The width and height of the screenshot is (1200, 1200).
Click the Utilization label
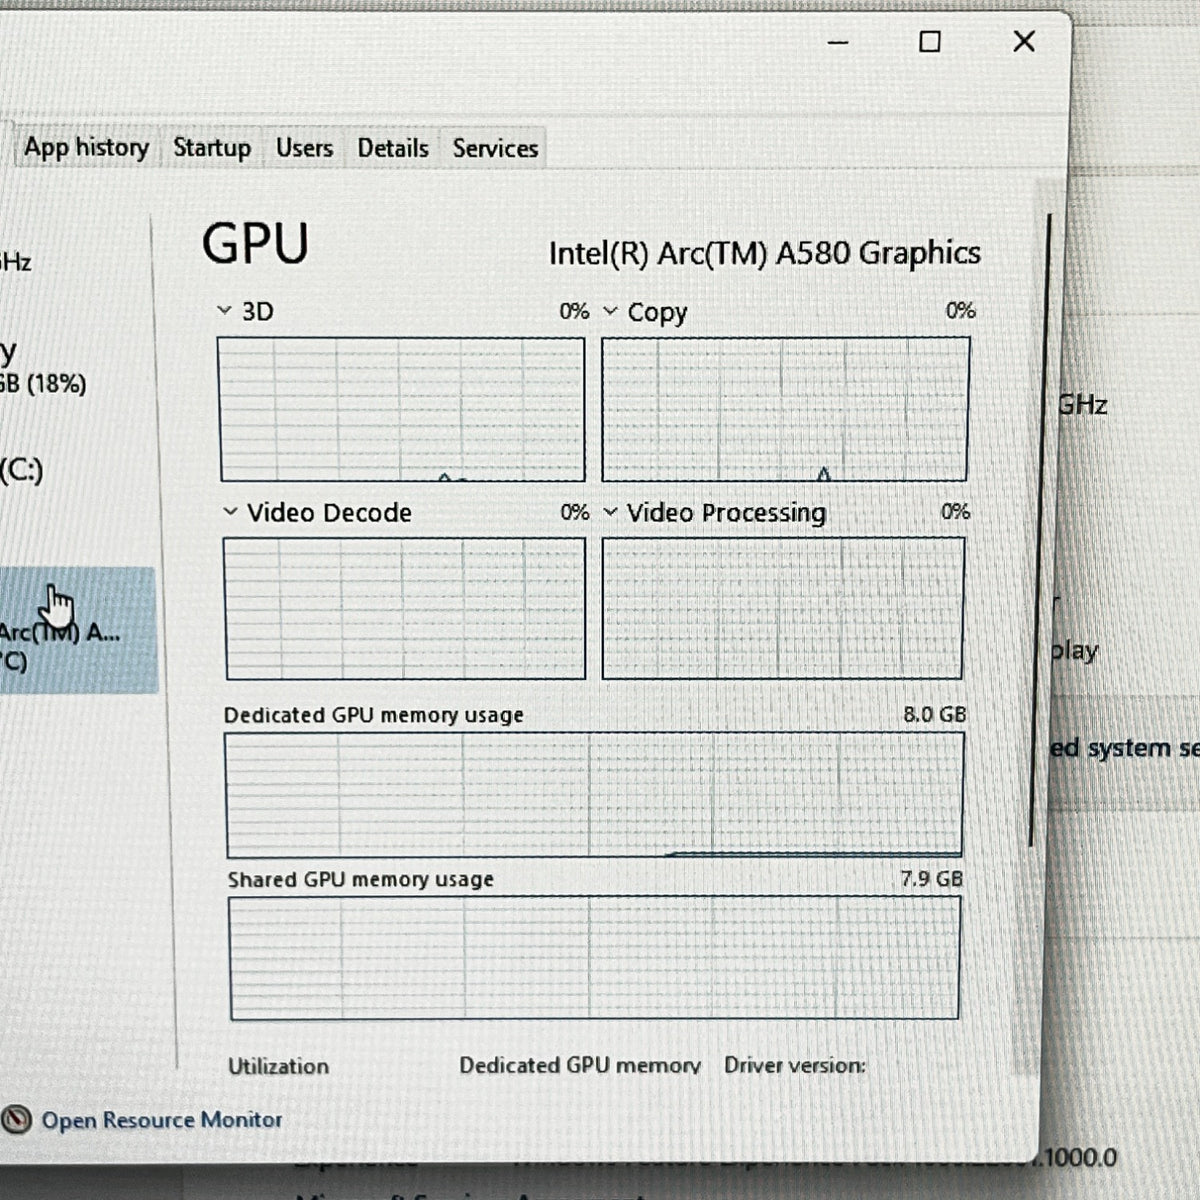(x=278, y=1066)
